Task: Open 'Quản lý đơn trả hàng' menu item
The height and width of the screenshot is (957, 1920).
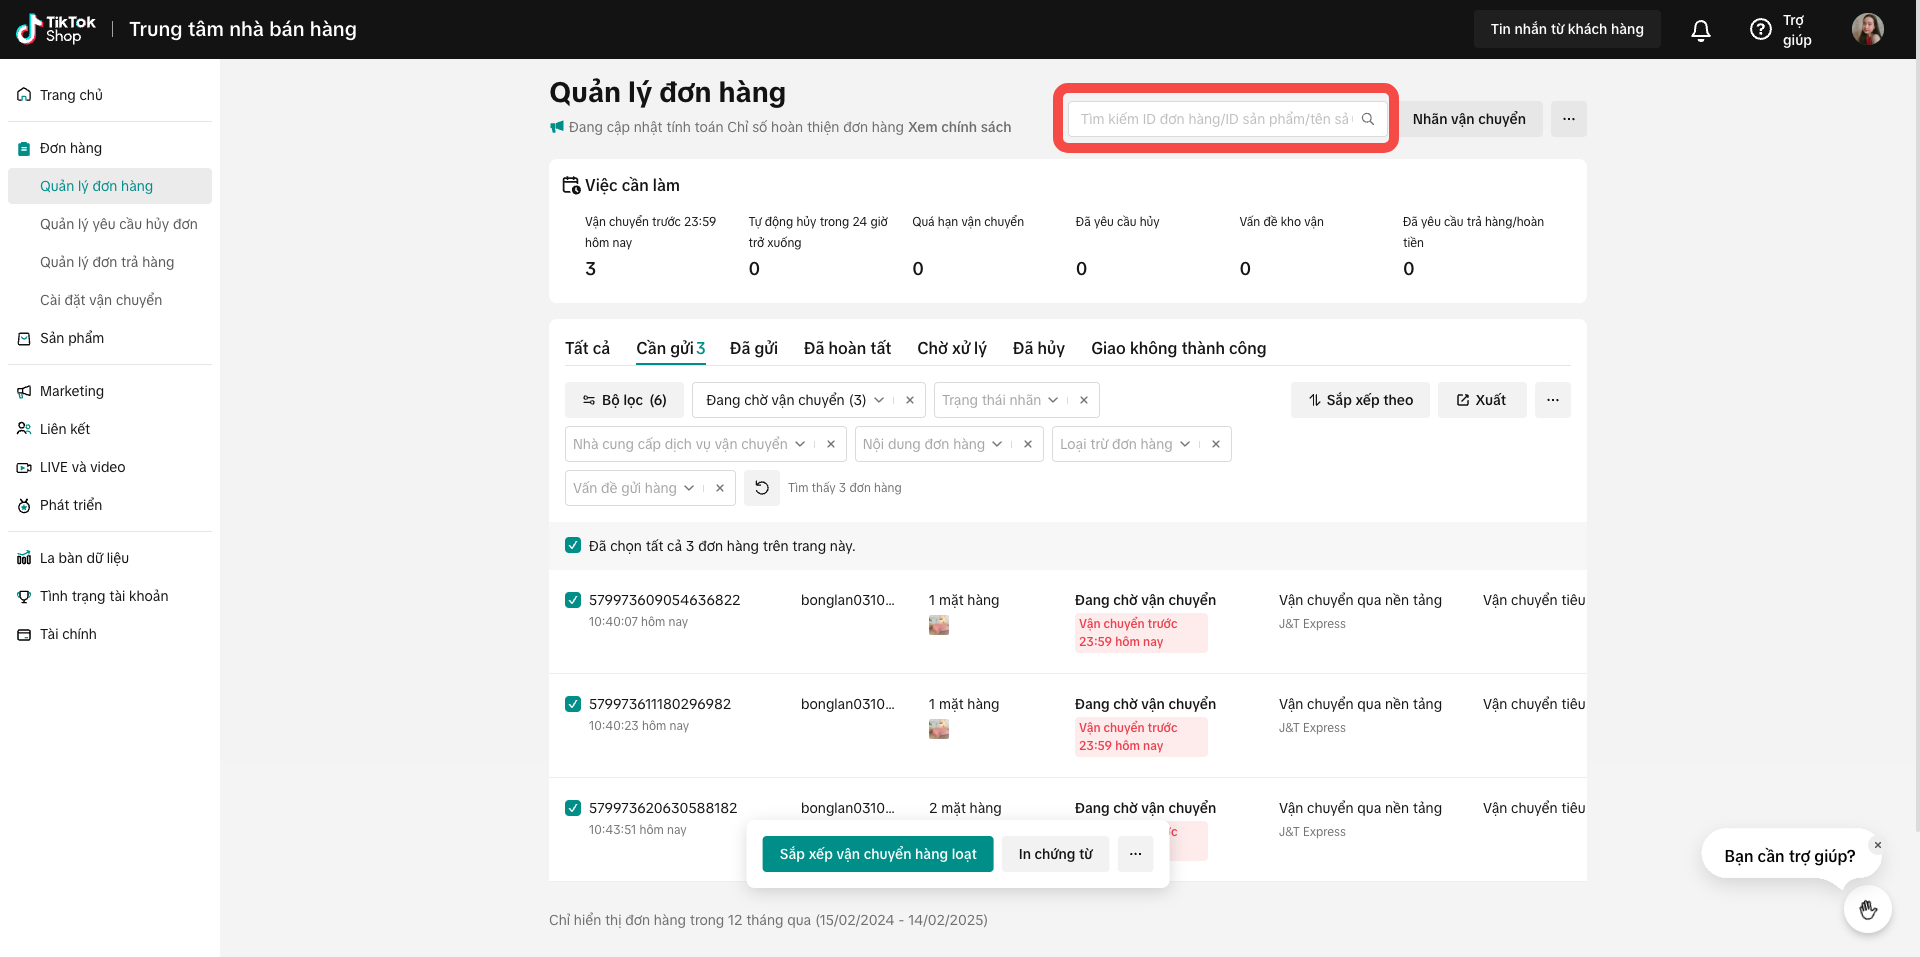Action: (107, 262)
